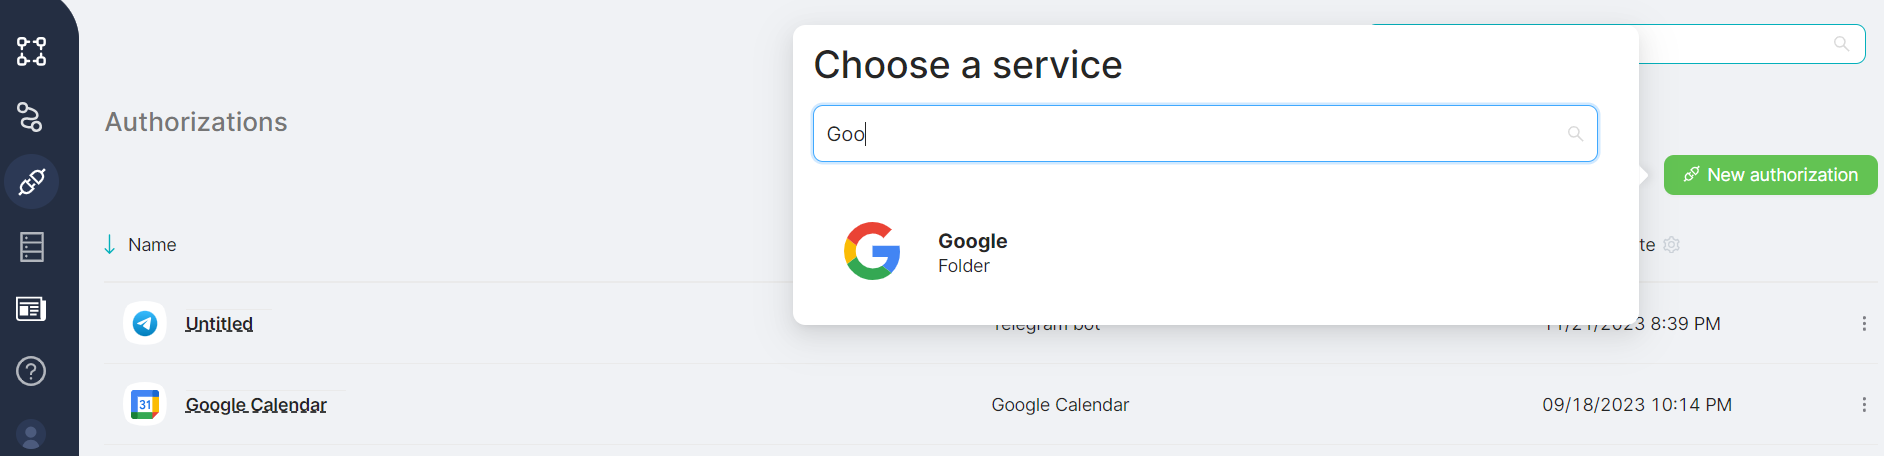Click the Google Calendar app icon
Viewport: 1884px width, 456px height.
145,405
